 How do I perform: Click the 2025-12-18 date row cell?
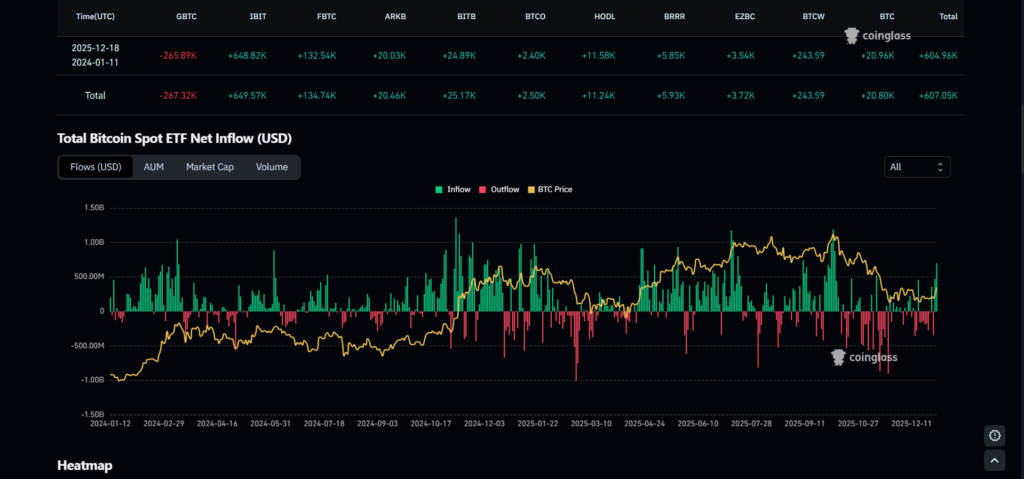[95, 48]
